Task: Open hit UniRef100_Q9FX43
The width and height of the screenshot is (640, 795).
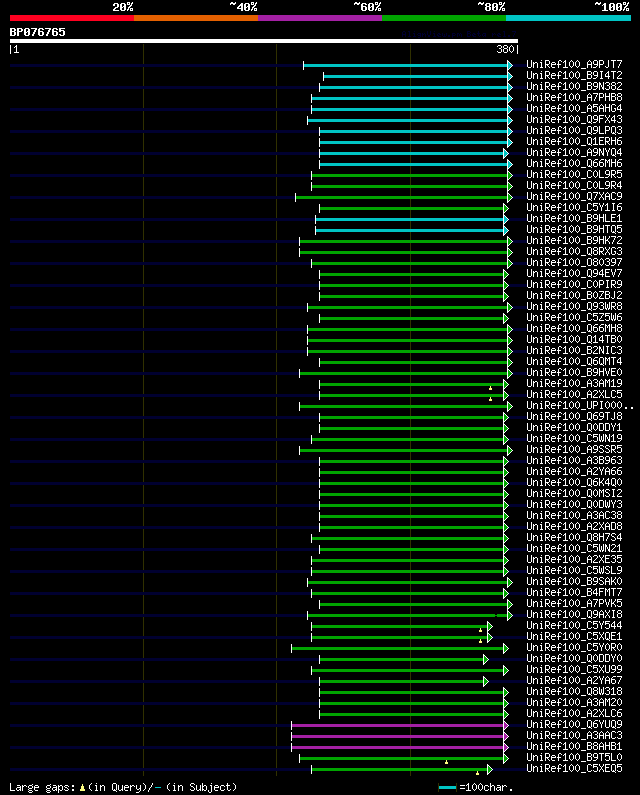Action: (574, 119)
